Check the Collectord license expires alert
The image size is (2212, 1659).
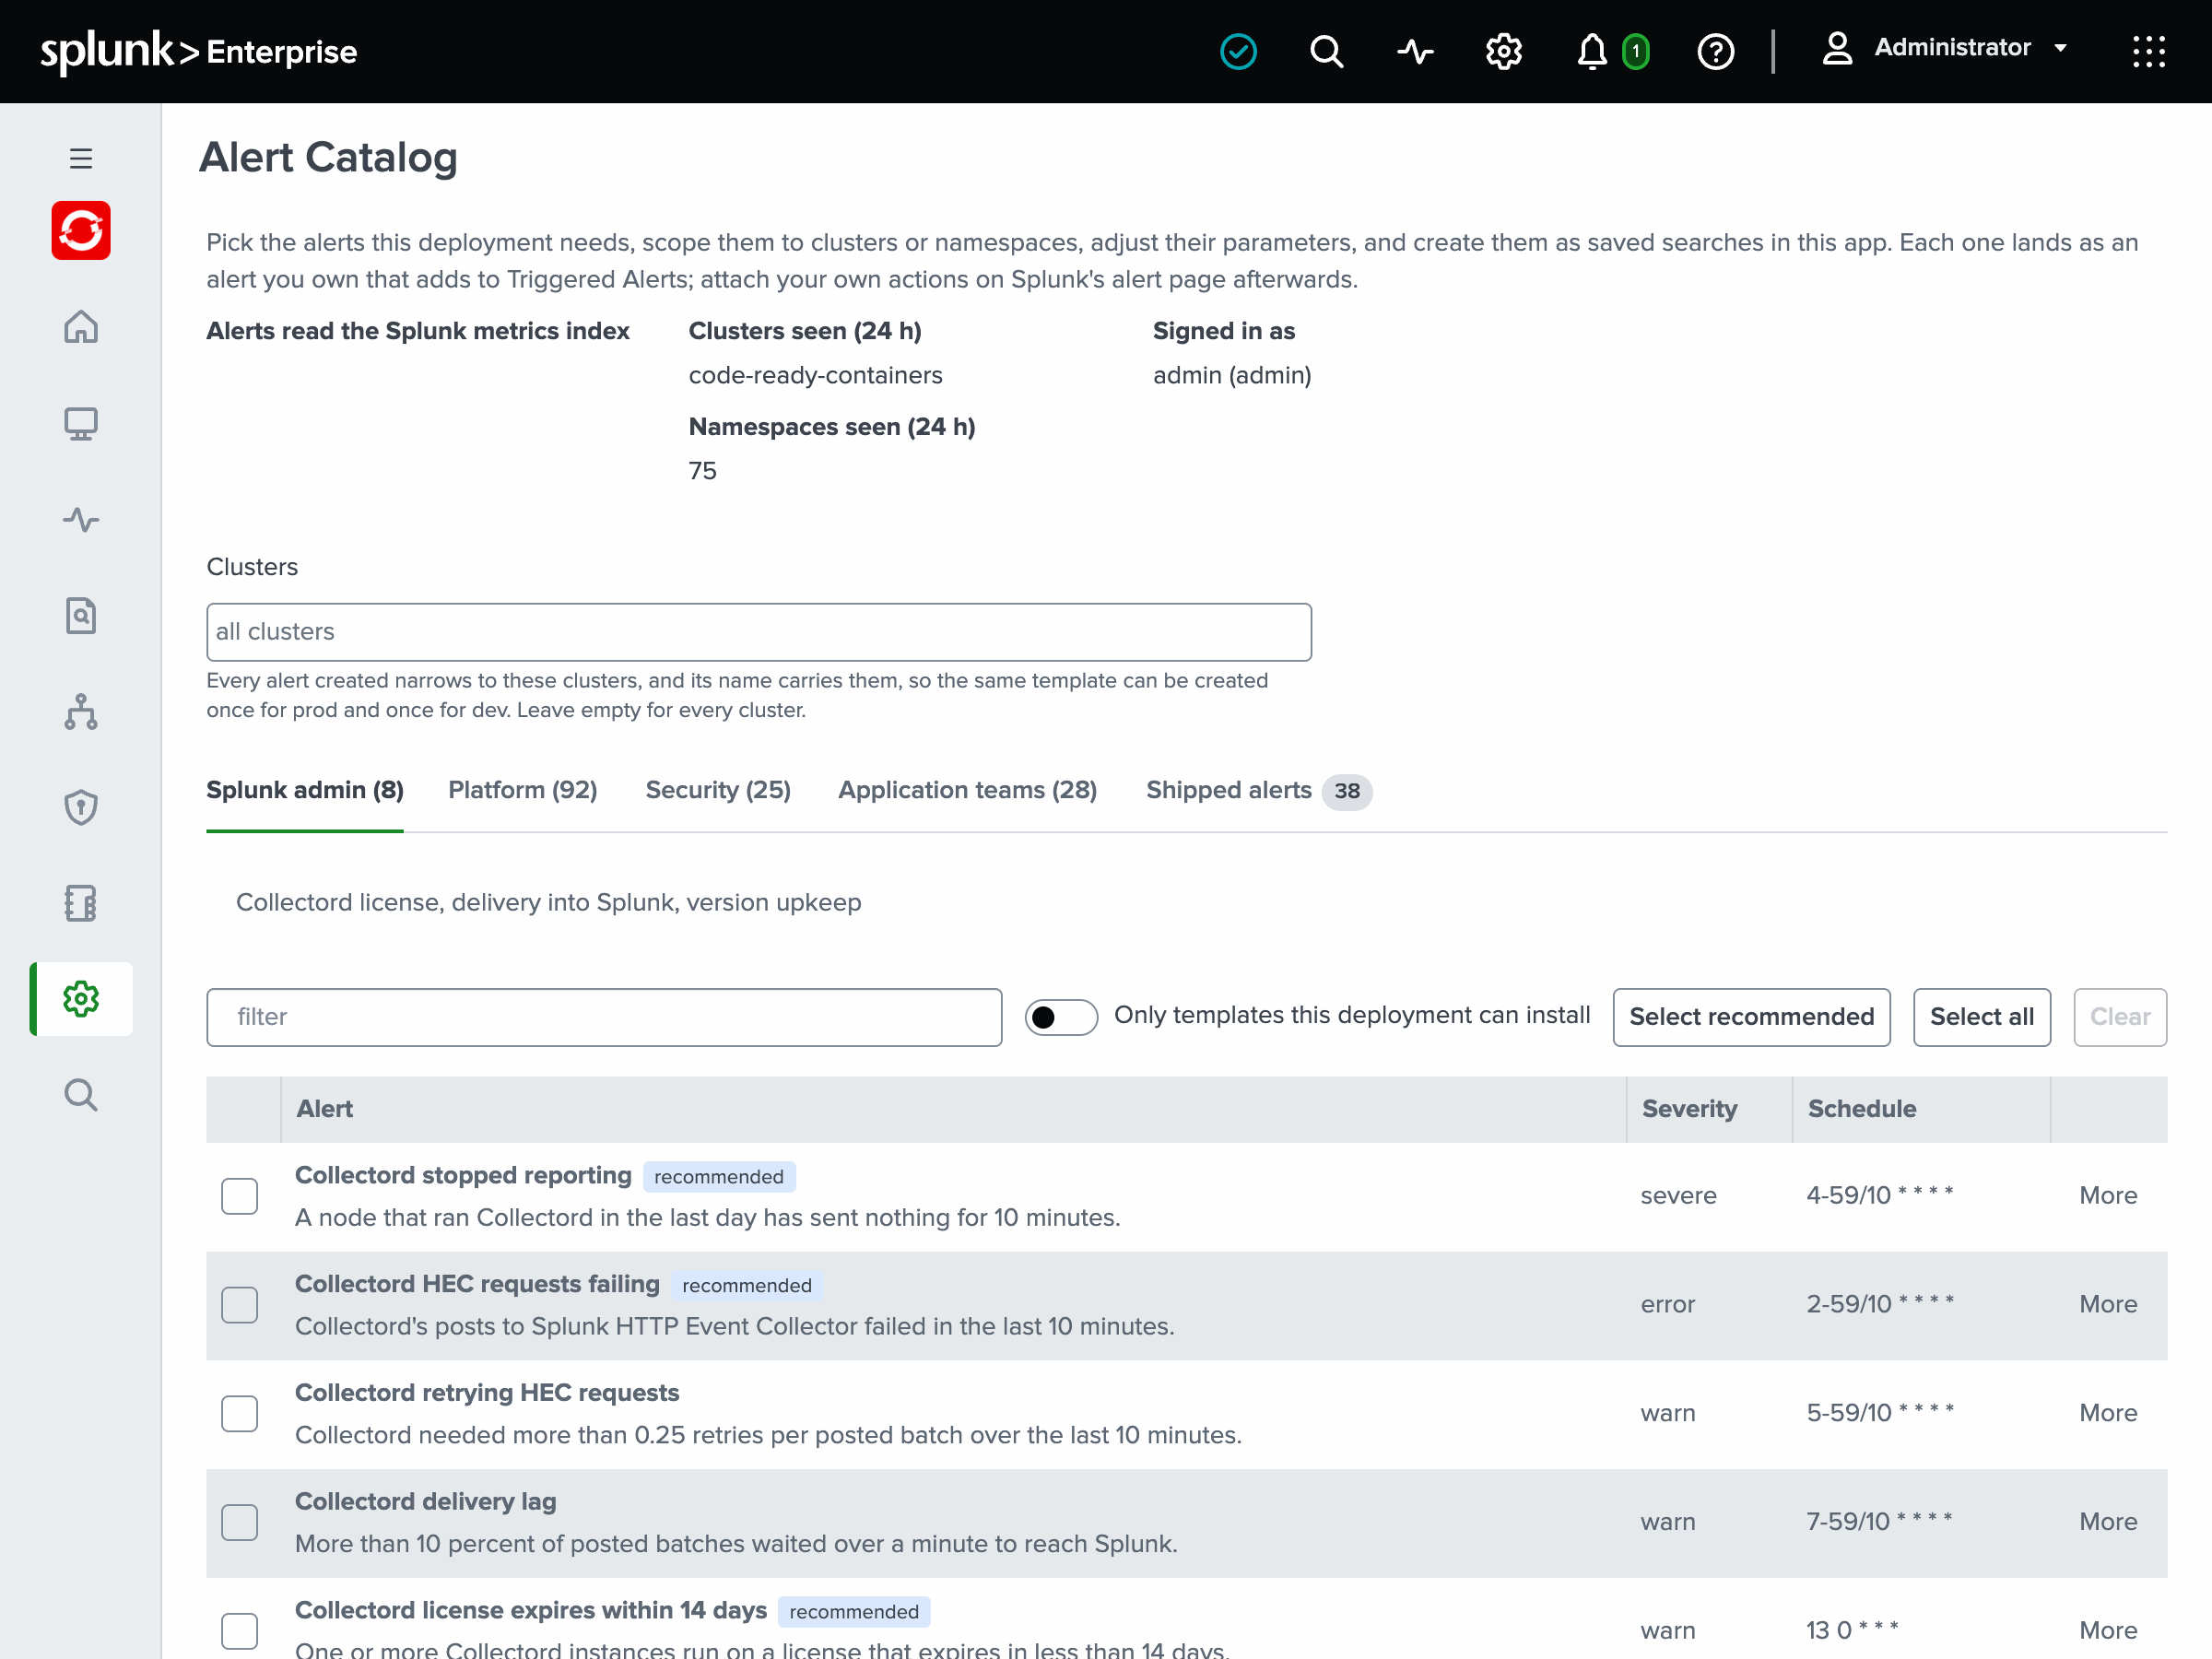click(x=240, y=1631)
